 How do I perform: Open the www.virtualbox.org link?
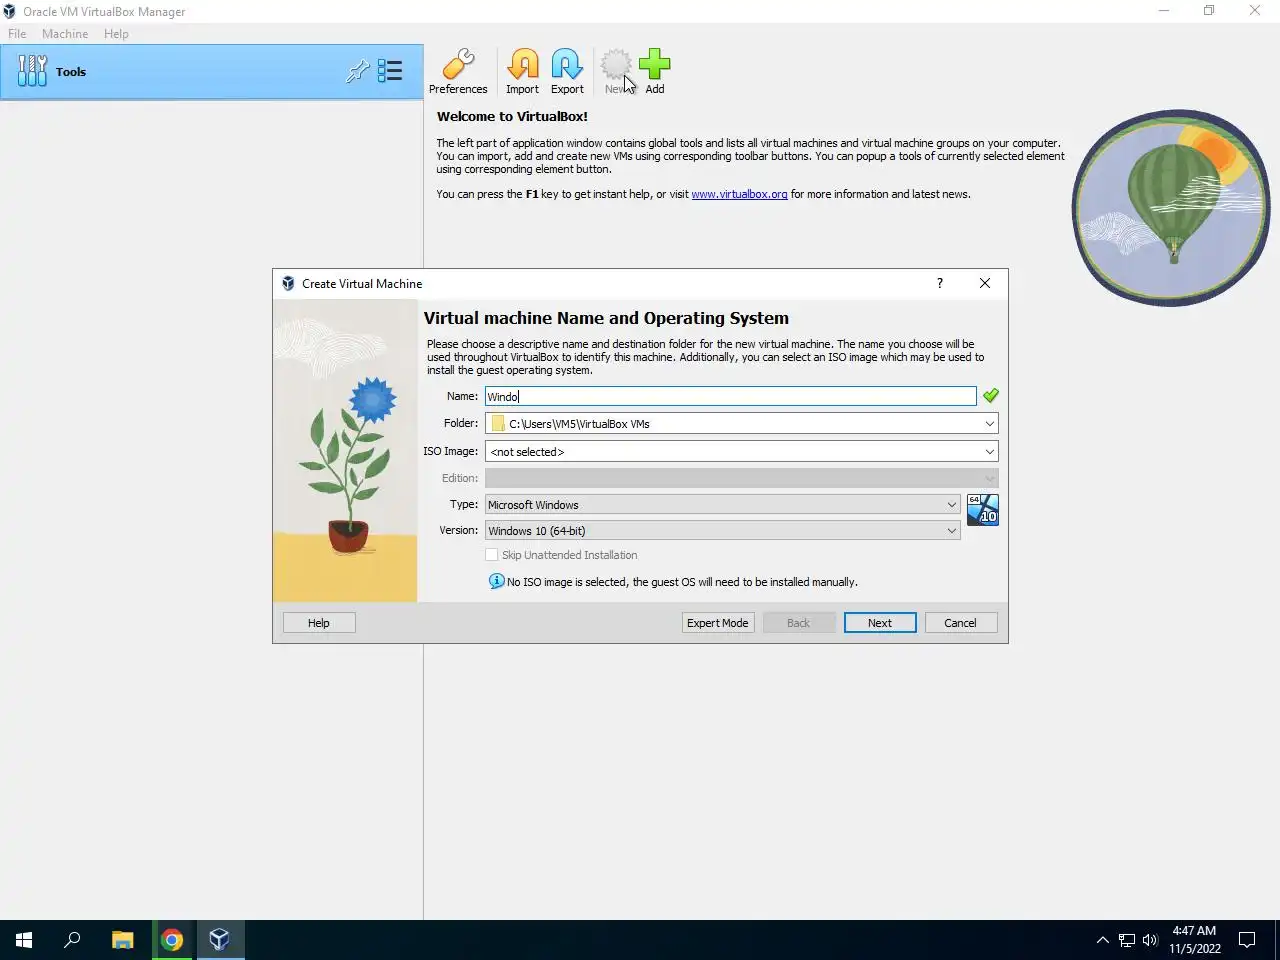[x=739, y=194]
